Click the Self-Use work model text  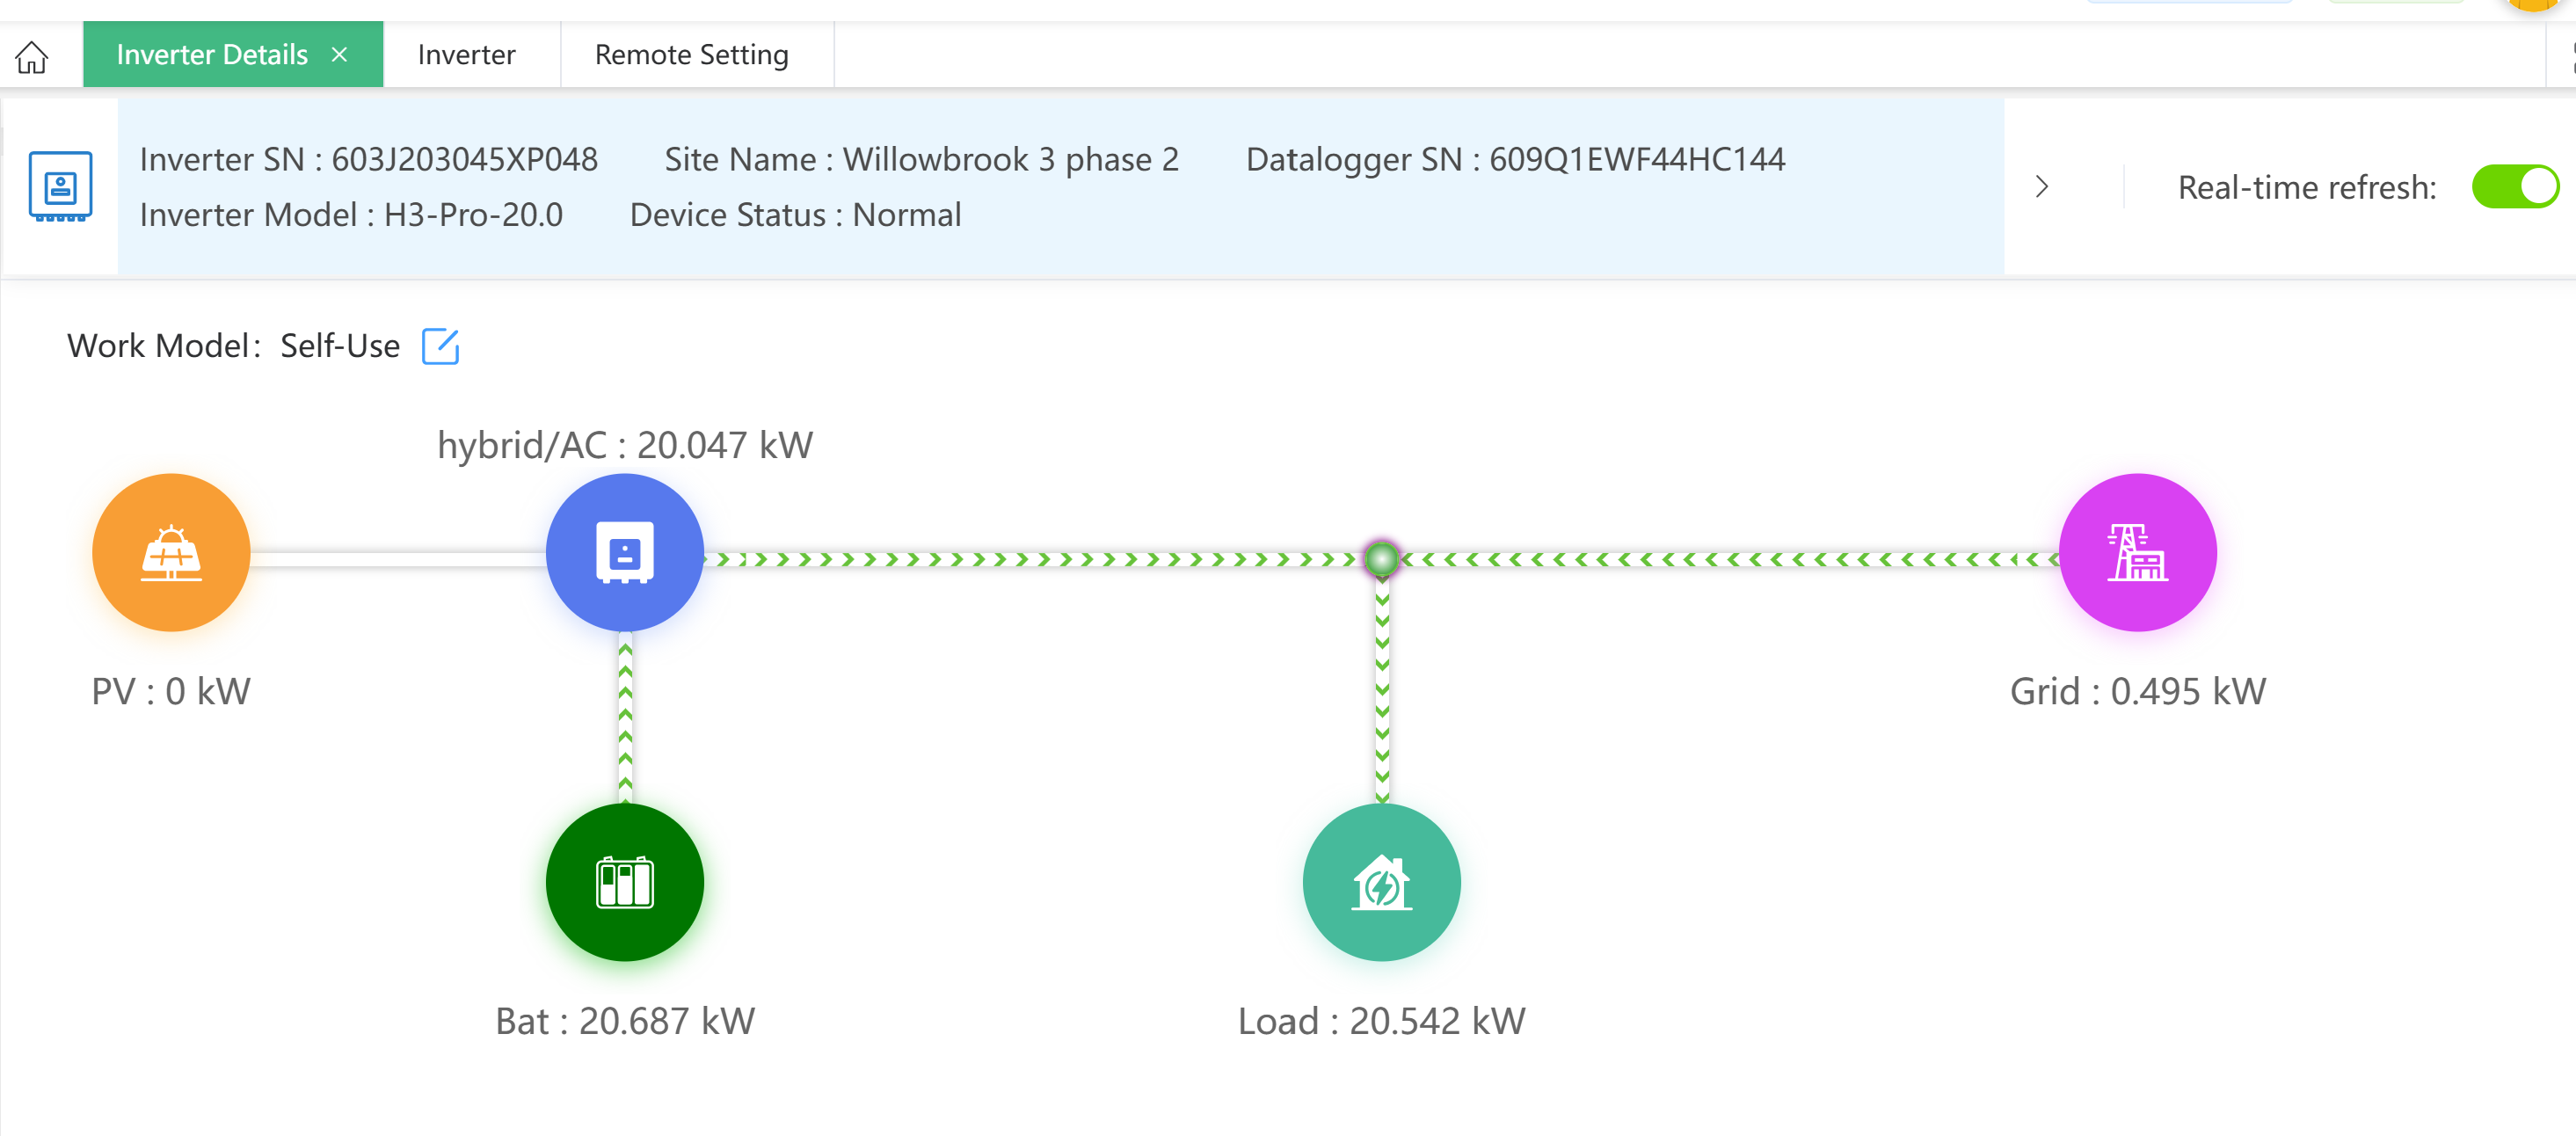pos(339,346)
